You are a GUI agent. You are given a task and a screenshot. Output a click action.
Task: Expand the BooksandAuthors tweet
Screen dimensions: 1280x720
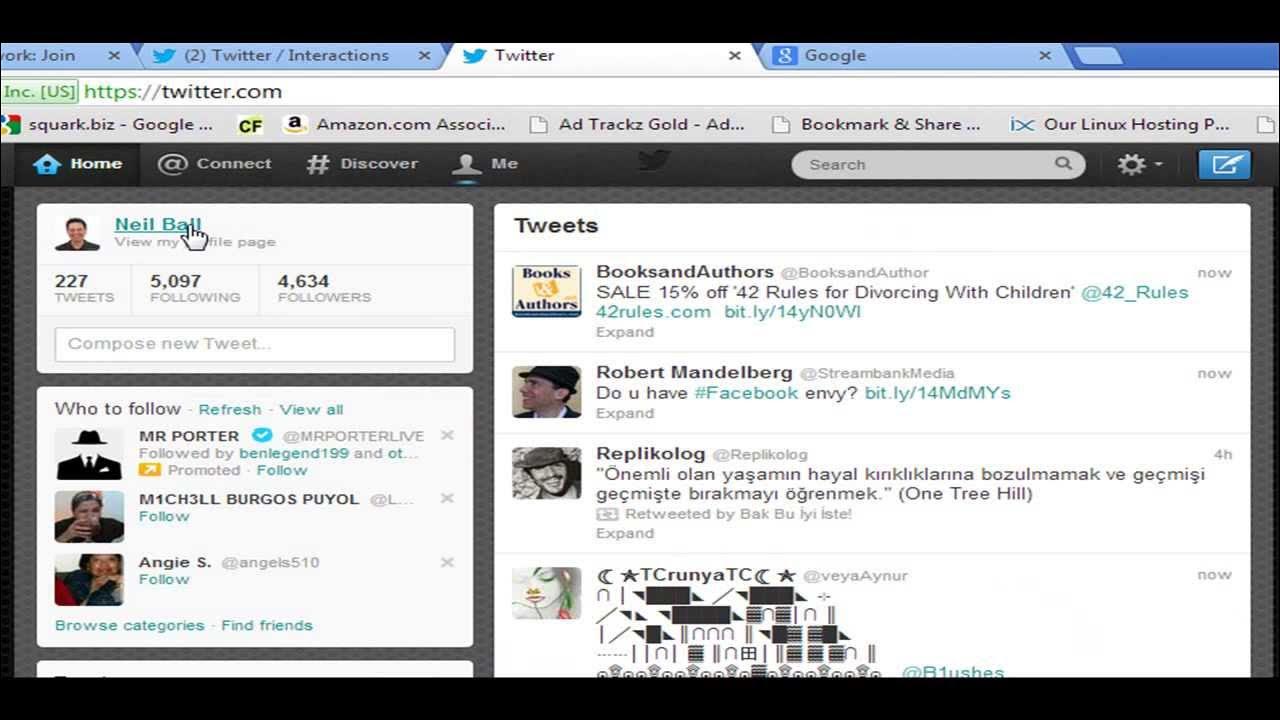coord(625,332)
